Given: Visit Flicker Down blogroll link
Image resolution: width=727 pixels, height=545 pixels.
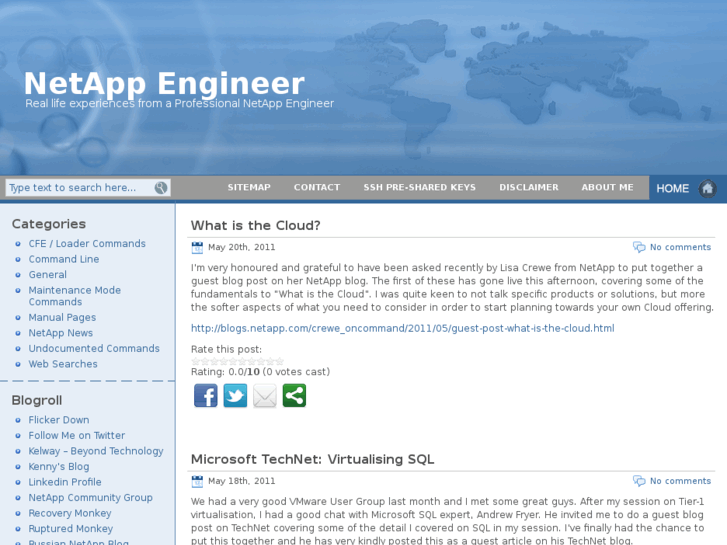Looking at the screenshot, I should click(x=59, y=420).
